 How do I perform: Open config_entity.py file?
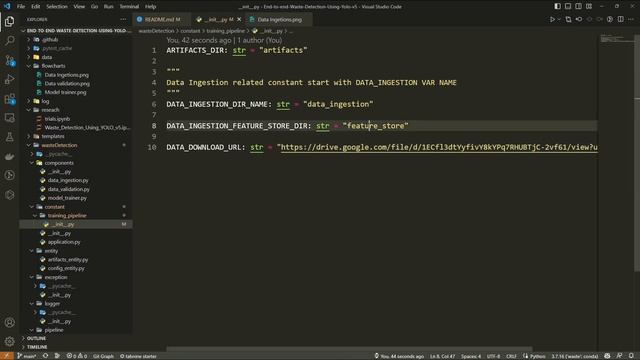(x=66, y=268)
